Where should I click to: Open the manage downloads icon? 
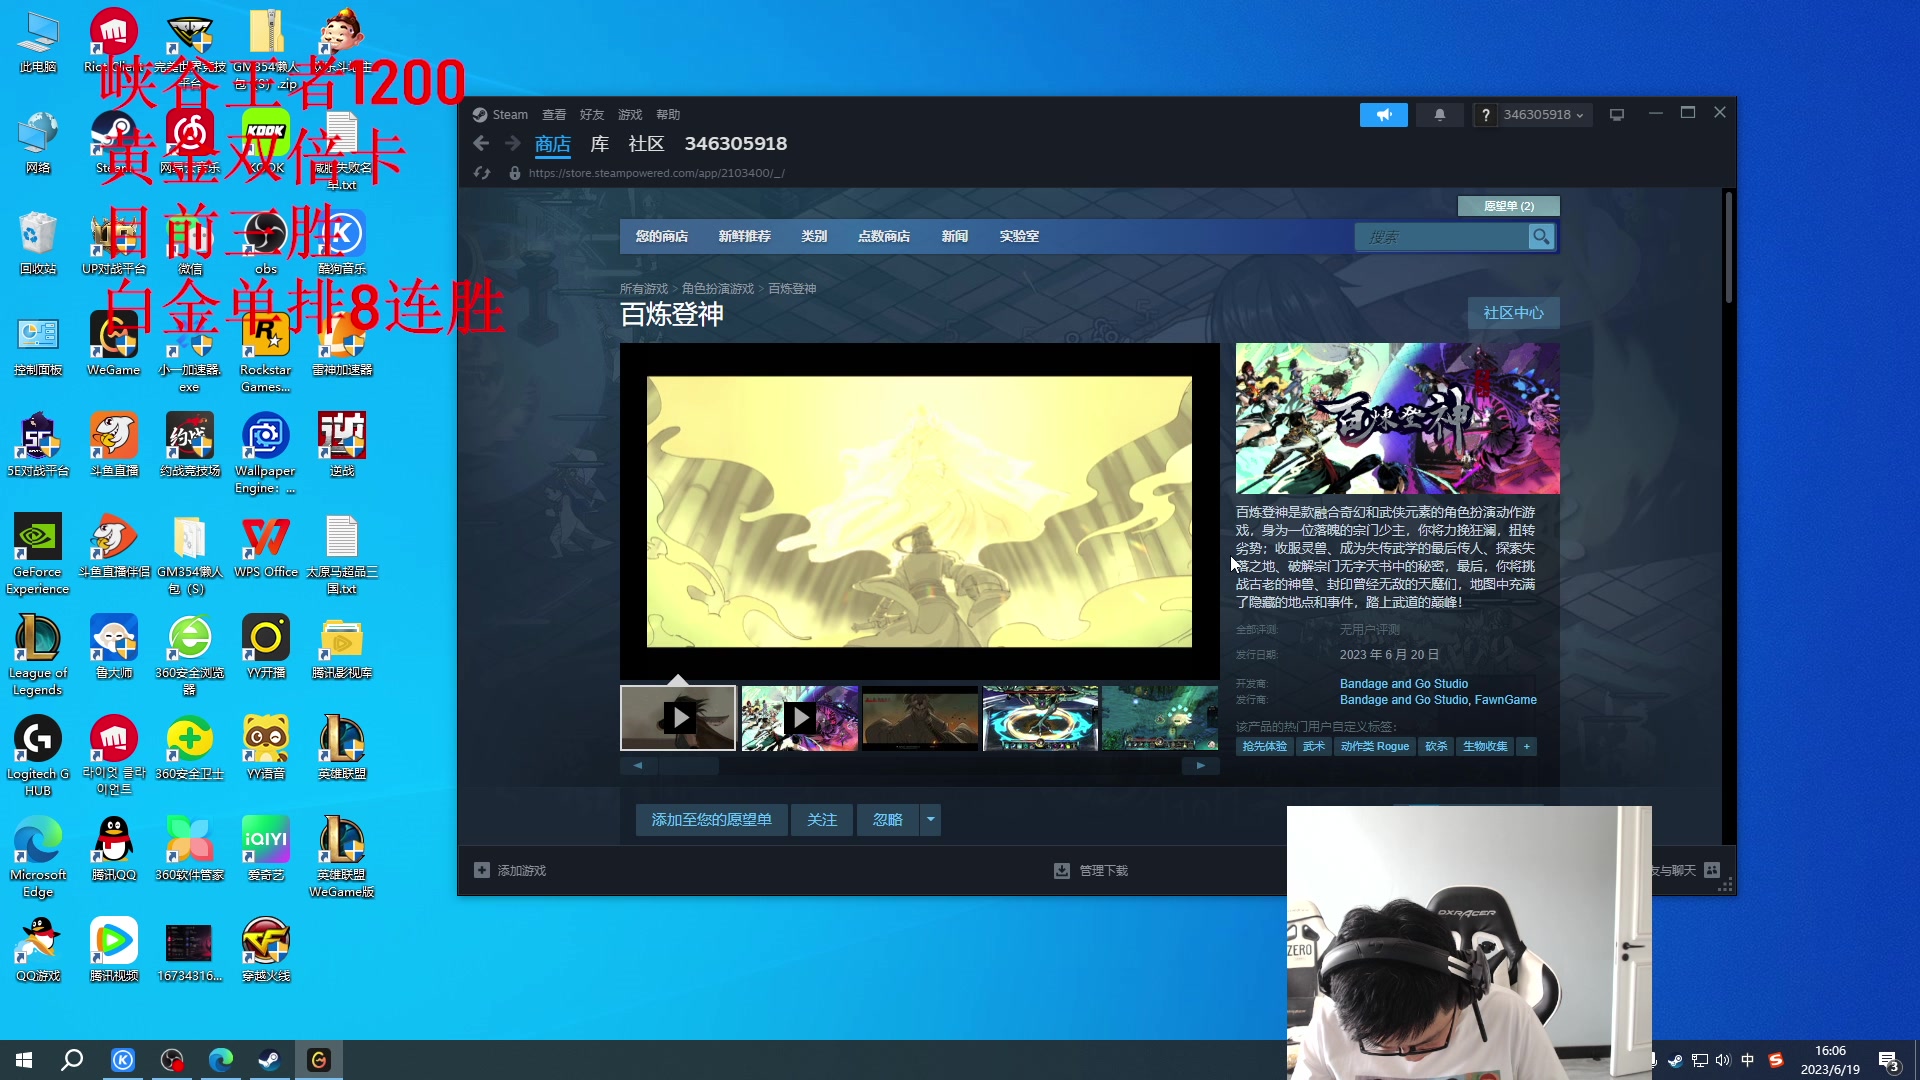tap(1062, 871)
